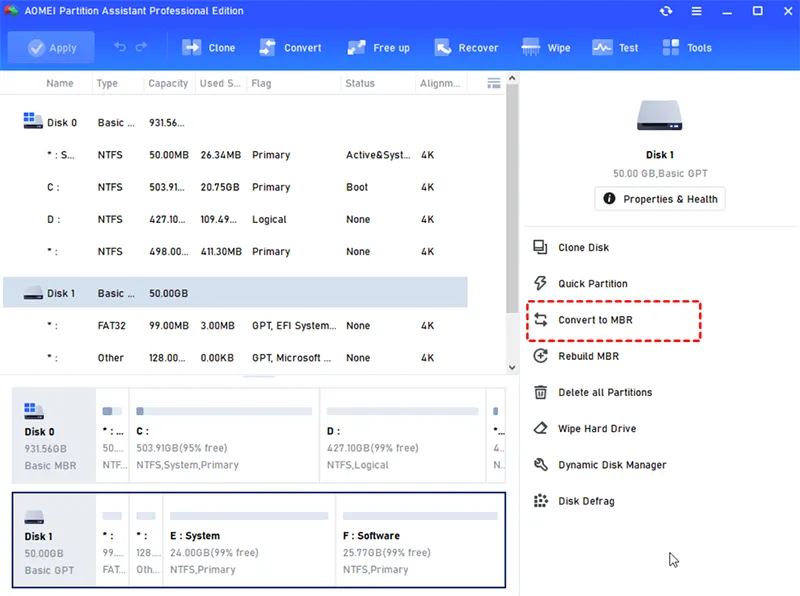
Task: Select the 128MB Other partition block on Disk 1
Action: point(146,540)
